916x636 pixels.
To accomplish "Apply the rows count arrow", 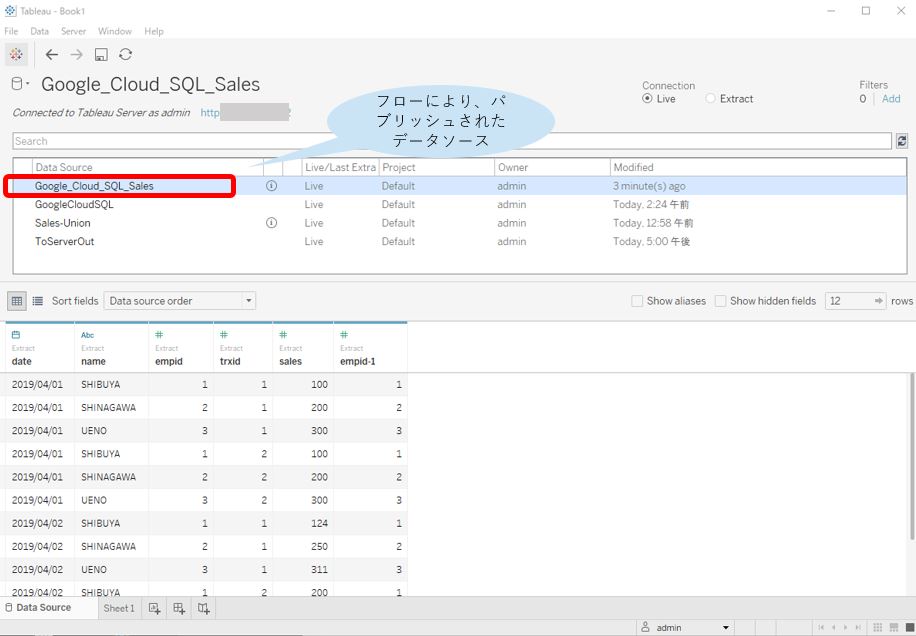I will tap(879, 301).
